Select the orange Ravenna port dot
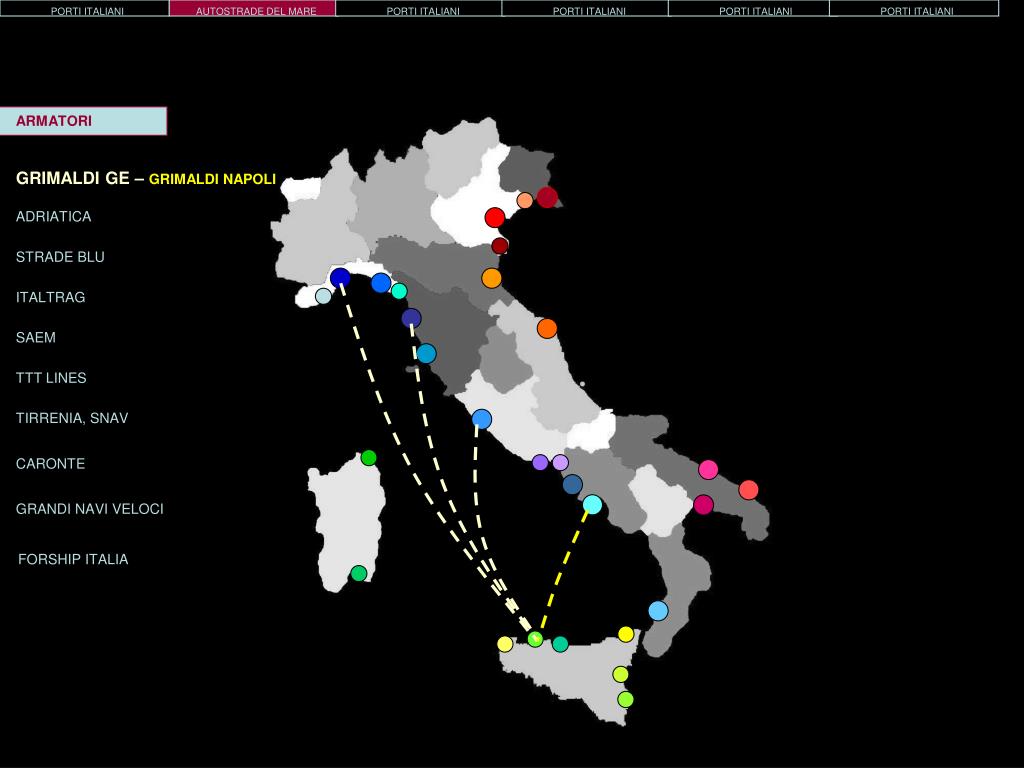 [492, 278]
